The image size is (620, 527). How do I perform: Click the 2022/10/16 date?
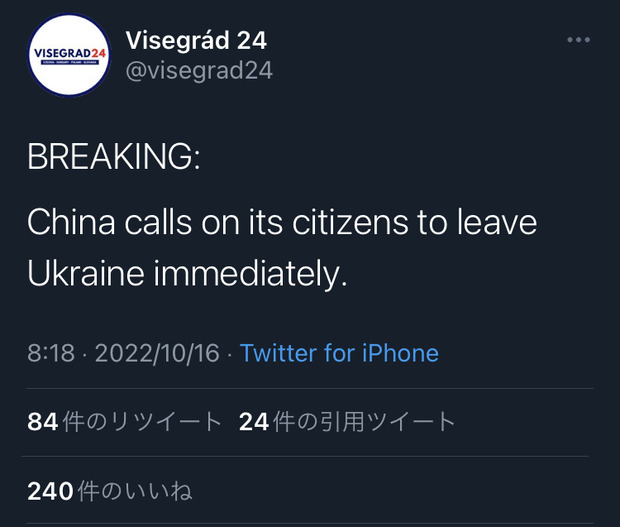click(x=157, y=353)
